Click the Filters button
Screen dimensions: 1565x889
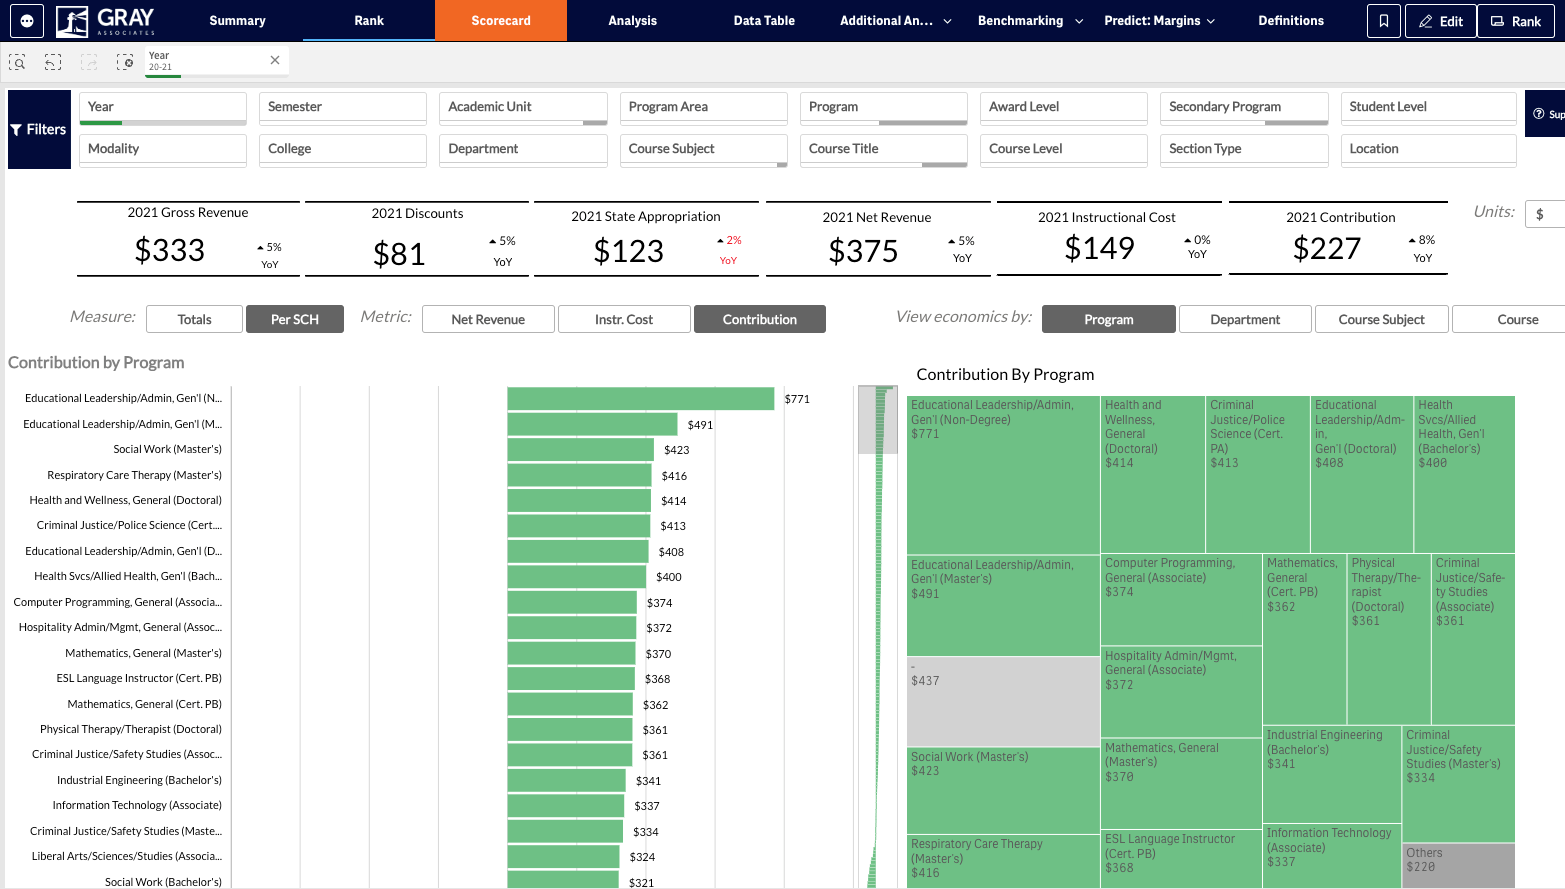[39, 129]
